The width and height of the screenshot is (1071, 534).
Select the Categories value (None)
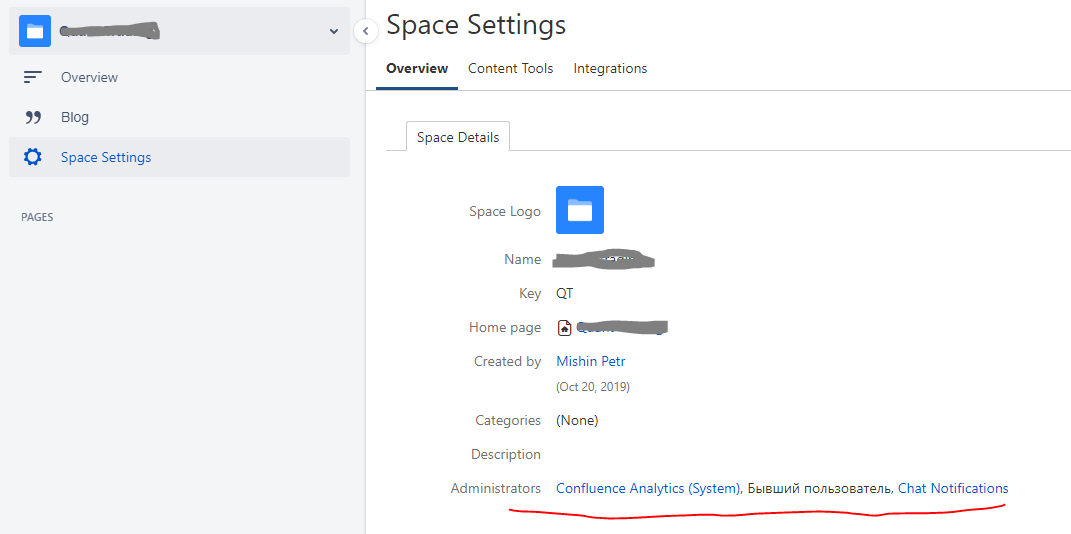click(577, 421)
